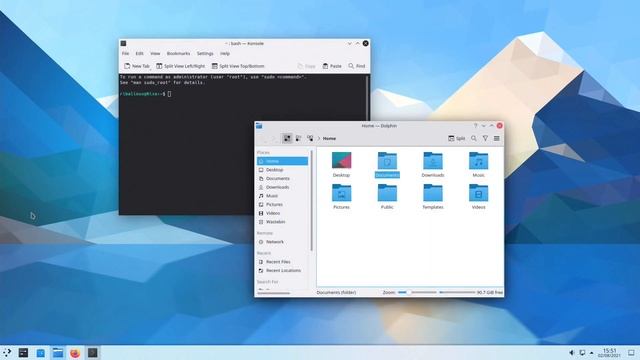
Task: Switch Dolphin to Icons view mode
Action: click(x=287, y=138)
